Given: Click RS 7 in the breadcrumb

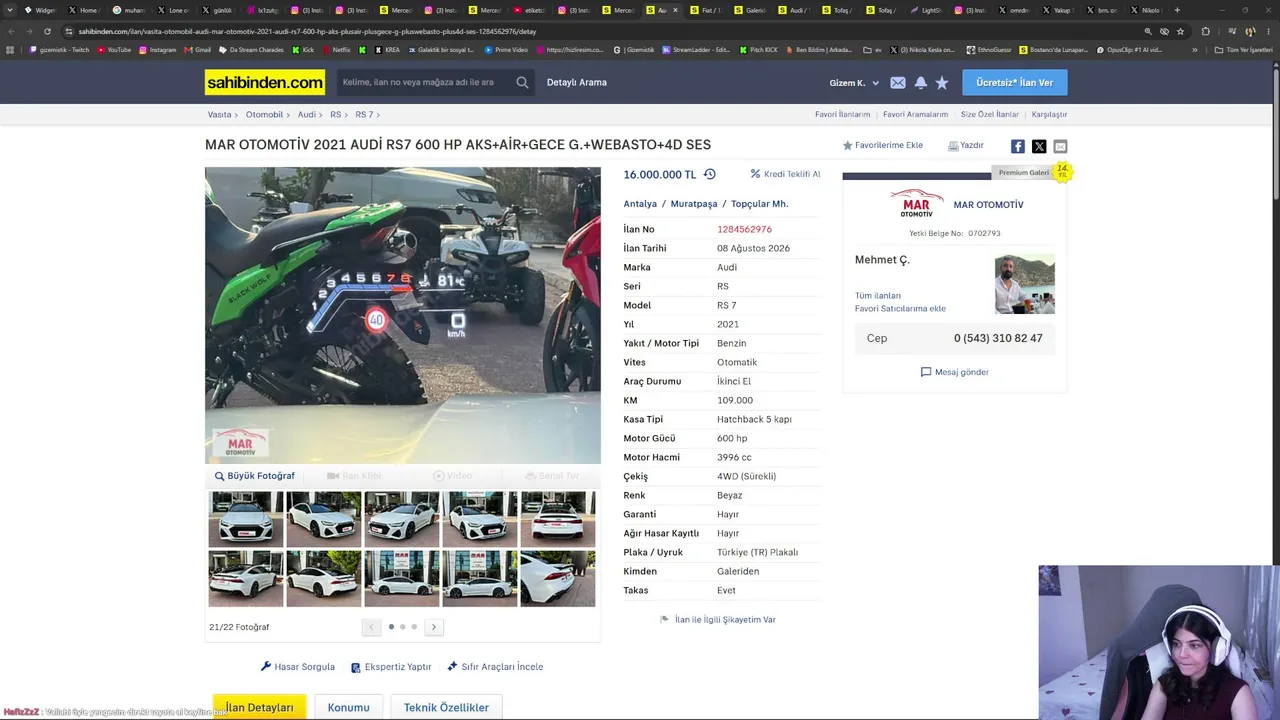Looking at the screenshot, I should click(364, 115).
